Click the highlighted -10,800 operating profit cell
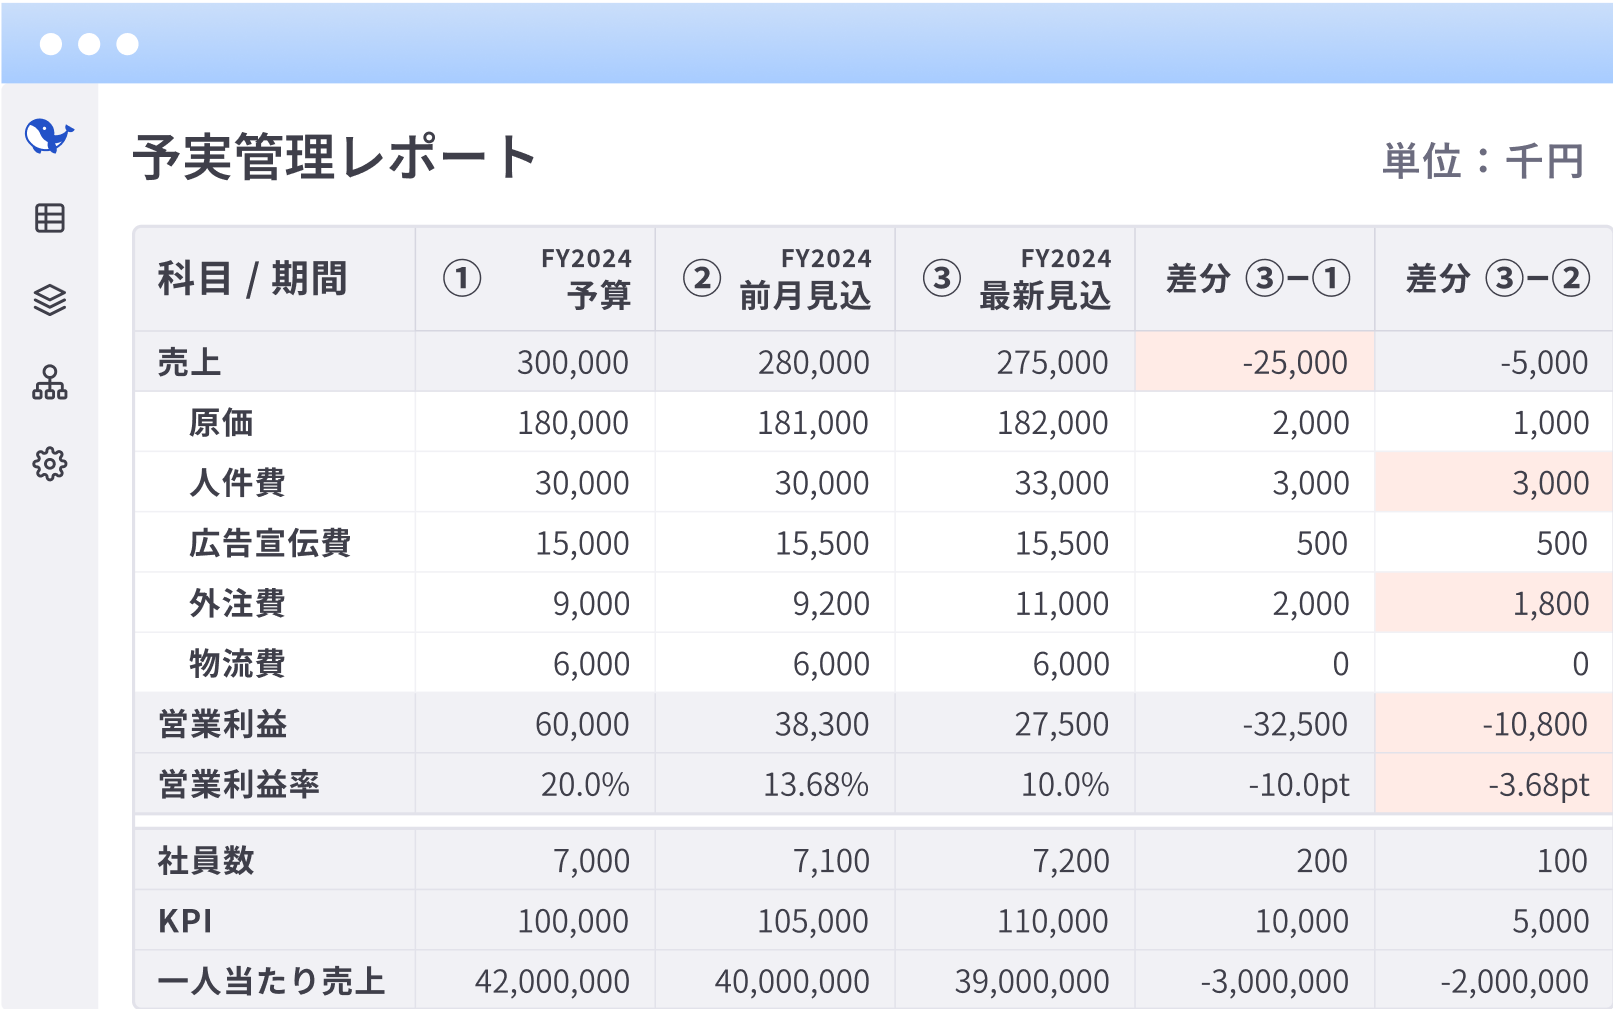Image resolution: width=1613 pixels, height=1009 pixels. [1496, 724]
